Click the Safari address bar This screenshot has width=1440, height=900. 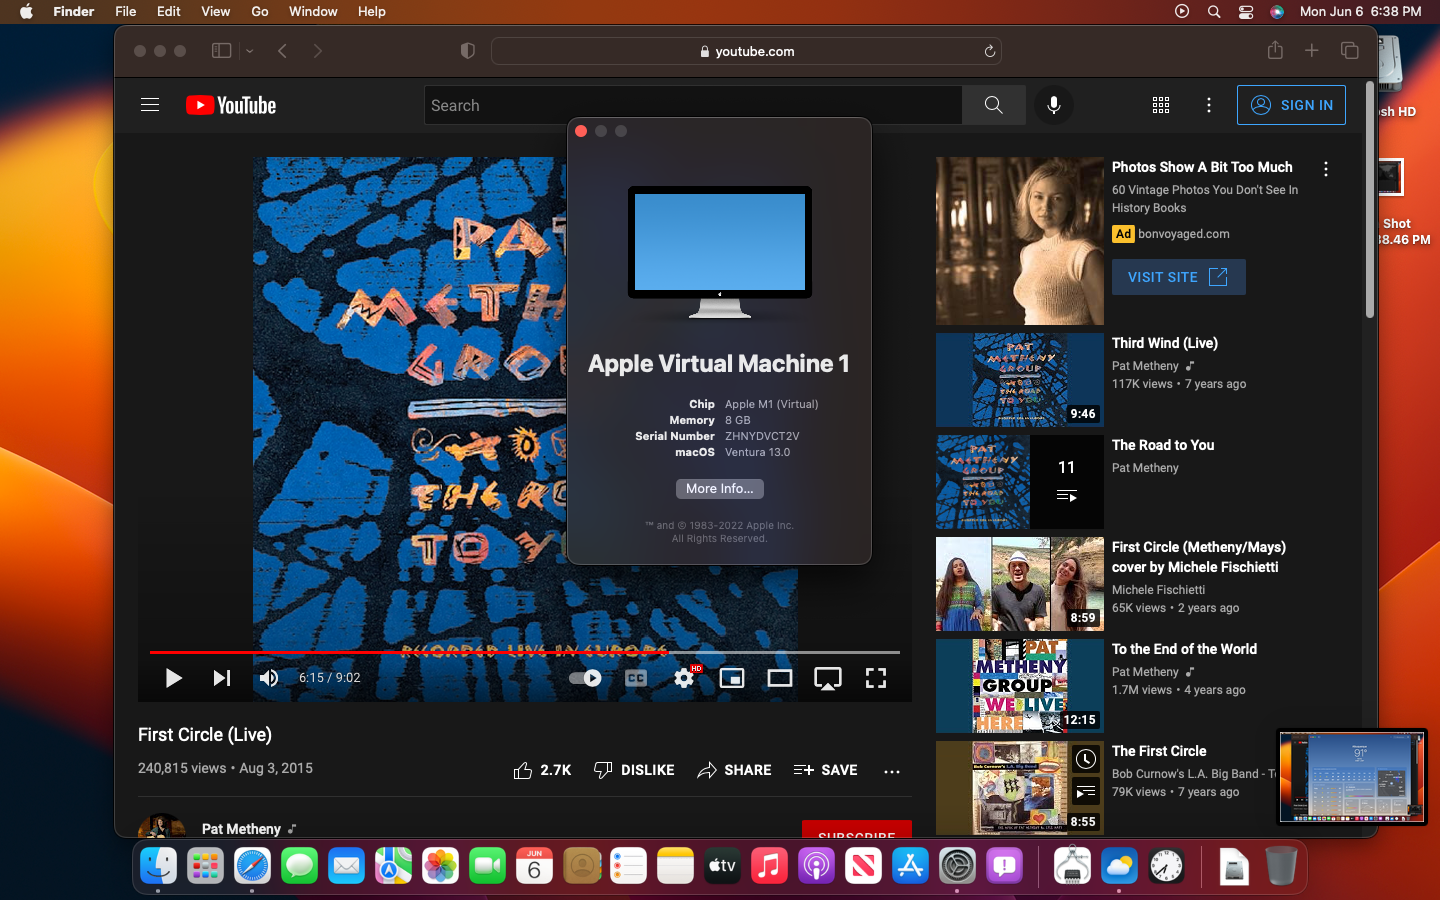coord(746,51)
